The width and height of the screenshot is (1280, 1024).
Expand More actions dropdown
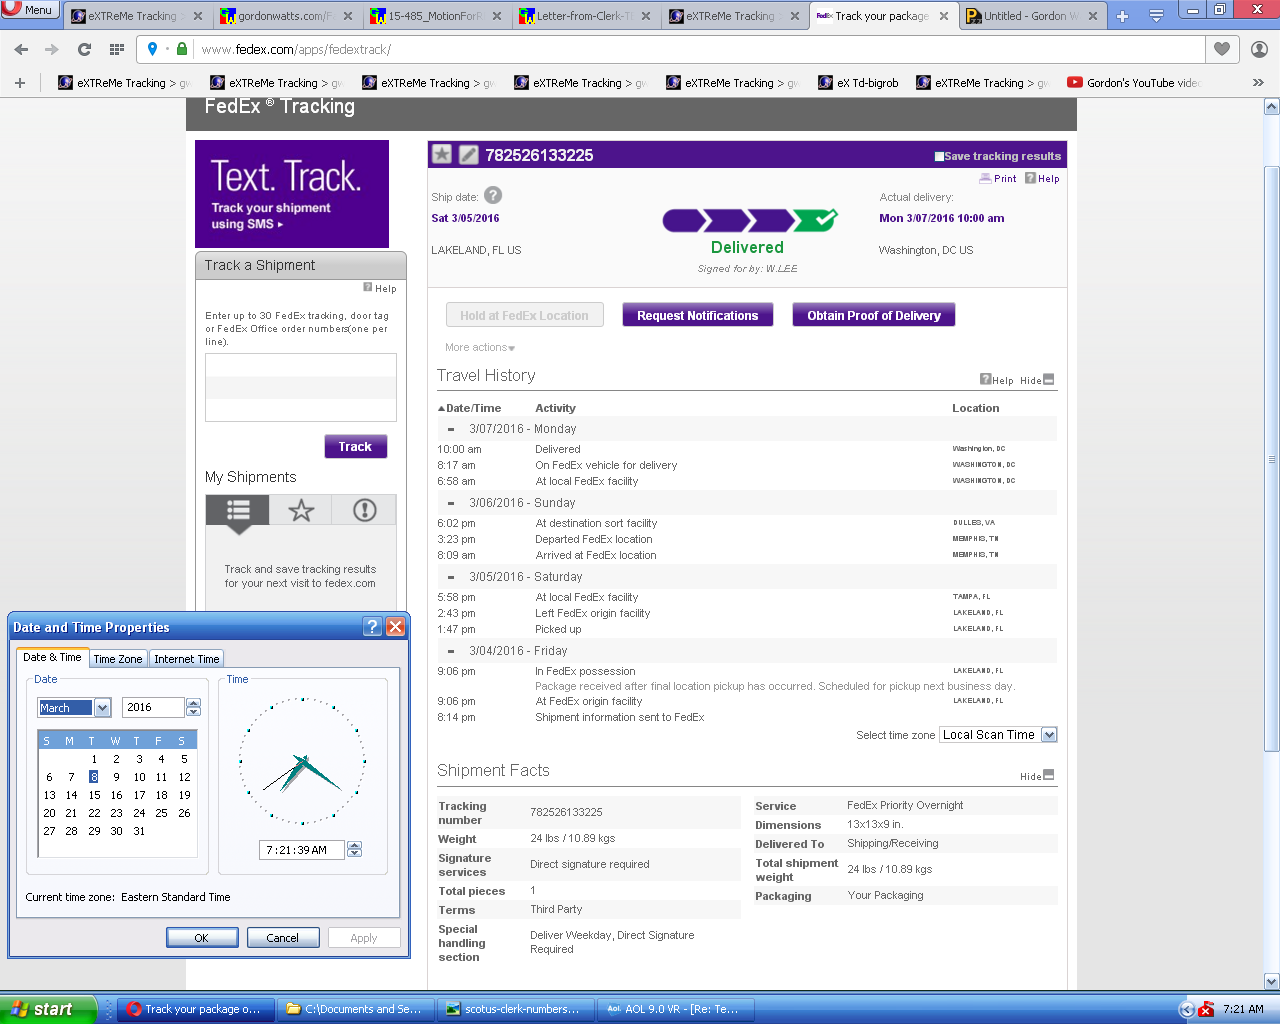tap(480, 347)
